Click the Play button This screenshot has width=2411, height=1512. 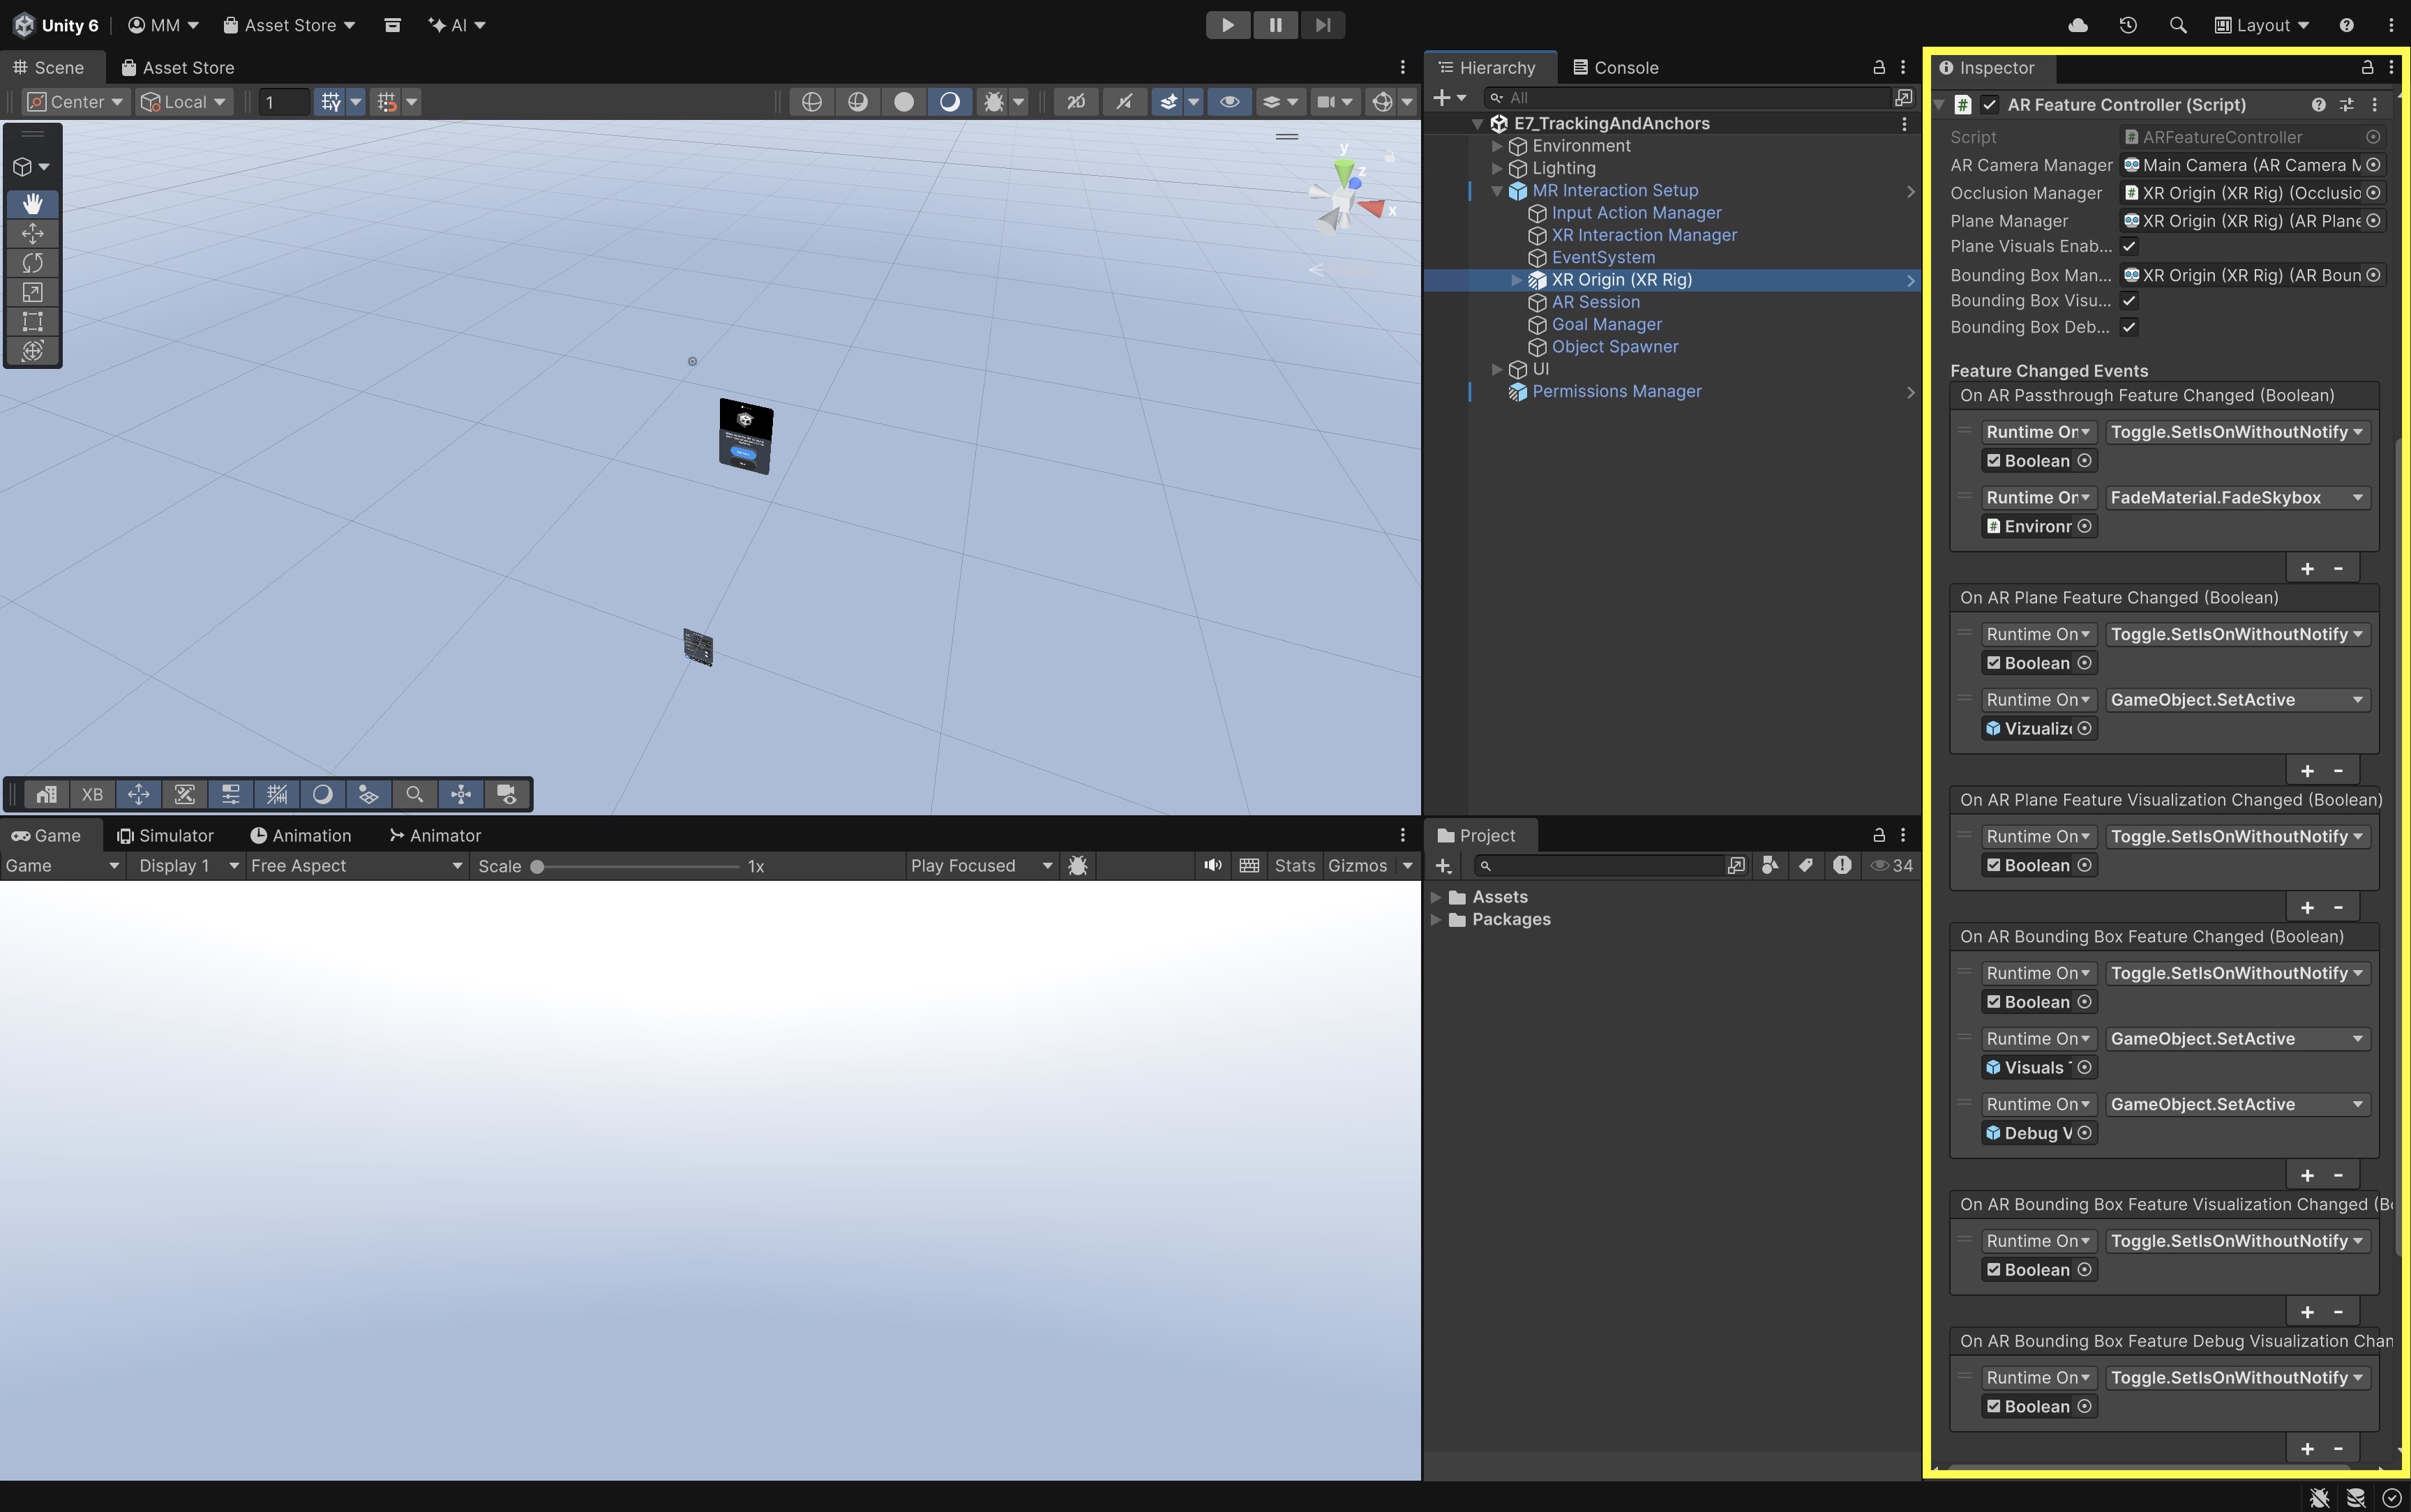click(x=1227, y=25)
